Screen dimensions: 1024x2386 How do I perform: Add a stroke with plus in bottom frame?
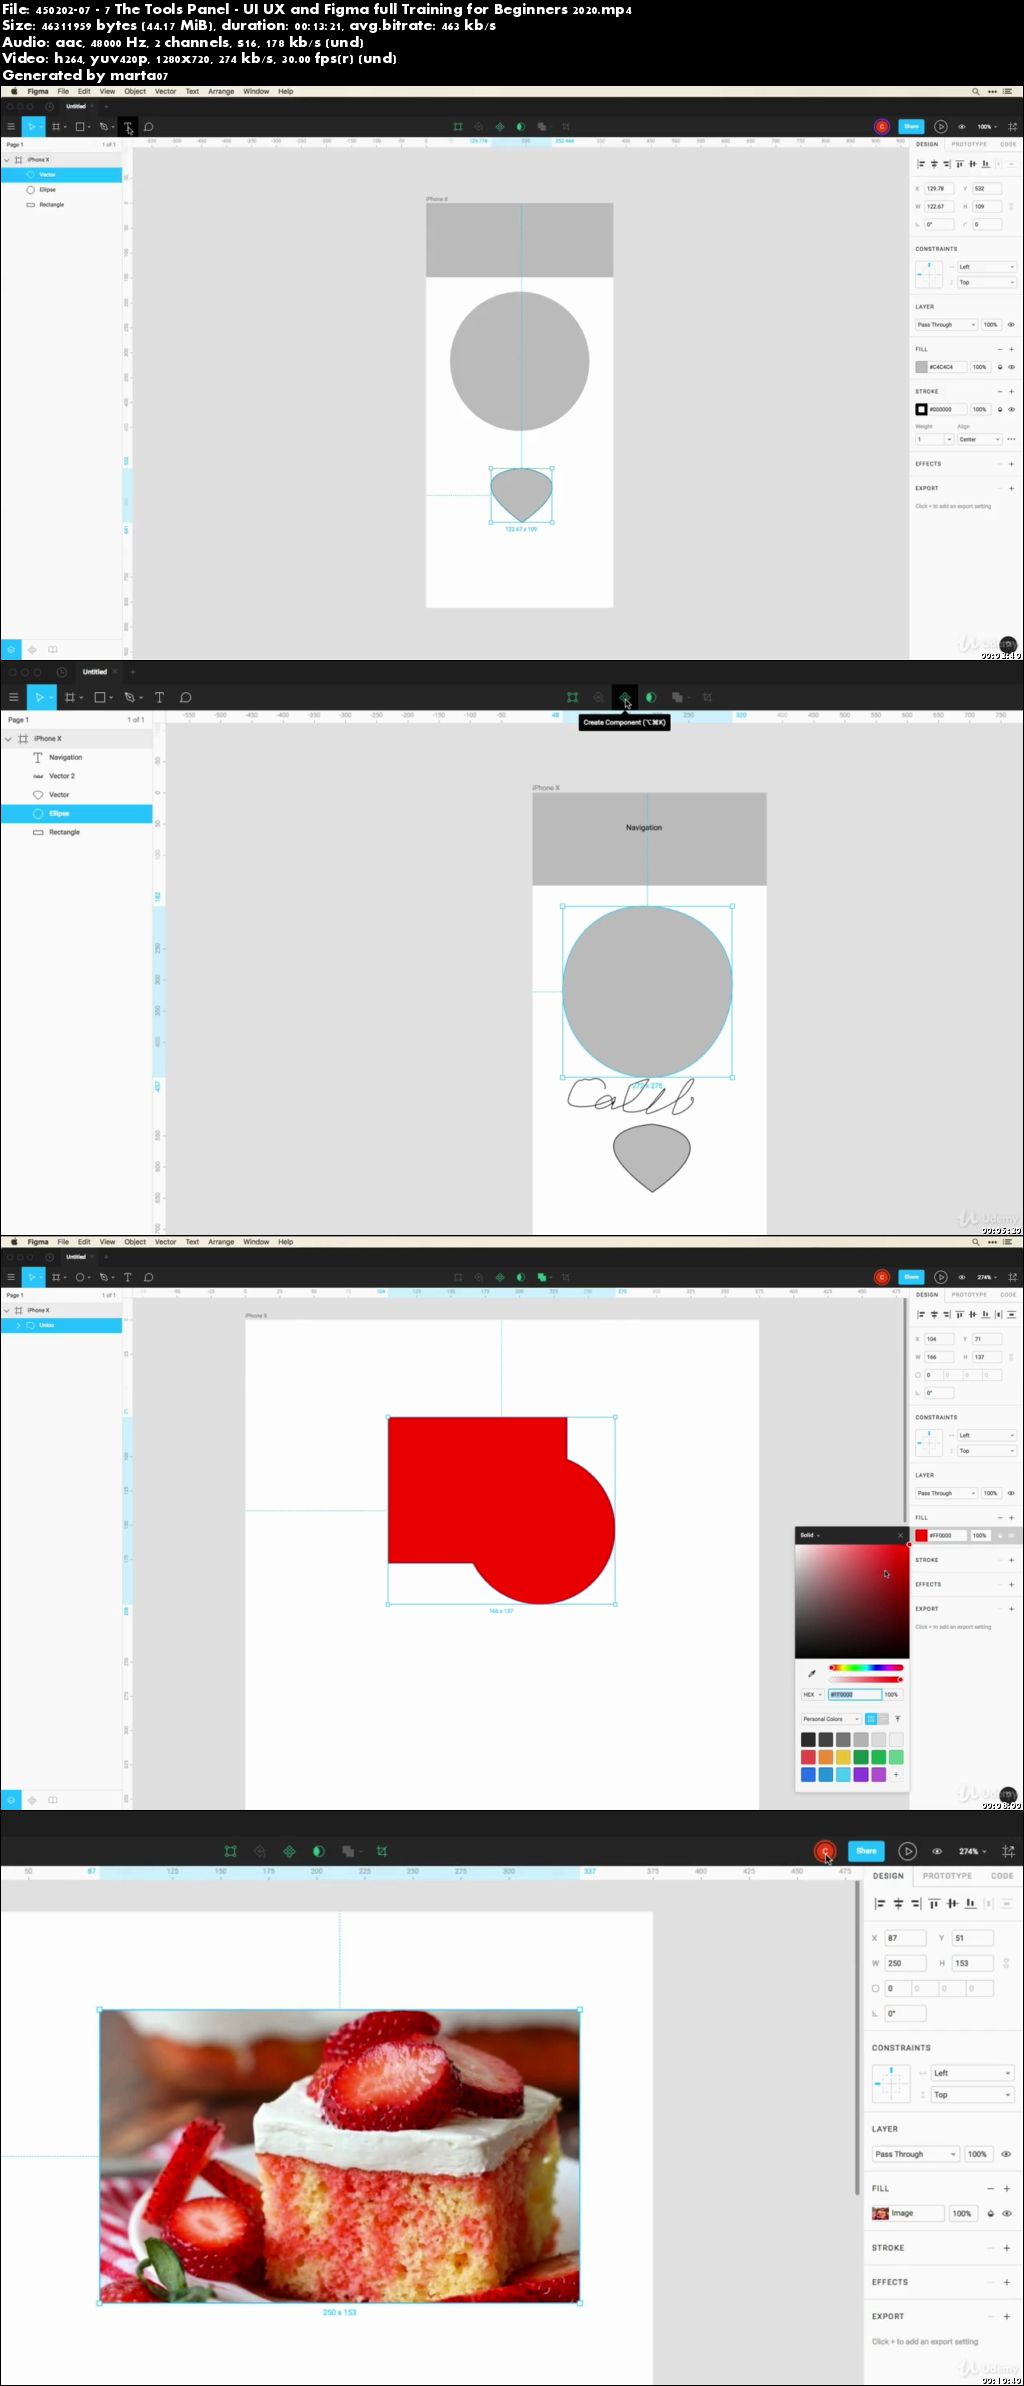[1006, 2247]
